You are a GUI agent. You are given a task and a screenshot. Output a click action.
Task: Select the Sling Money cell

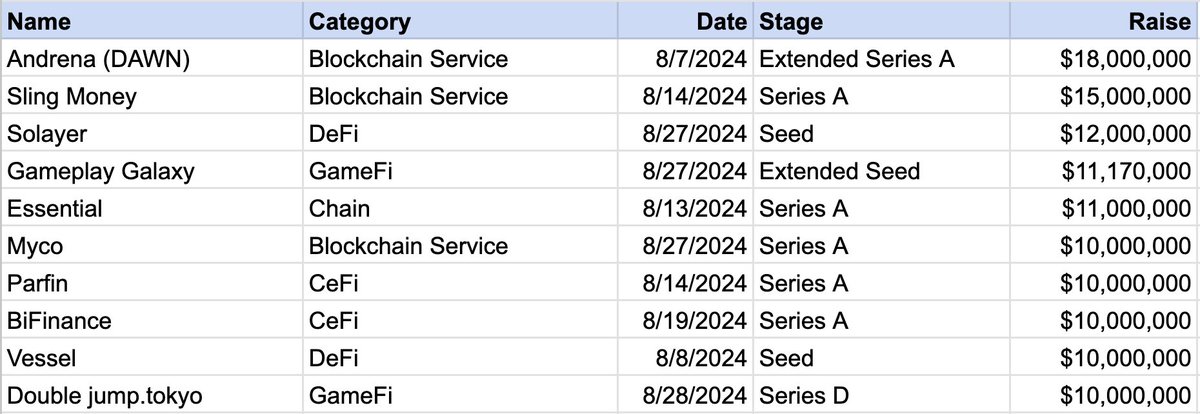(x=152, y=96)
